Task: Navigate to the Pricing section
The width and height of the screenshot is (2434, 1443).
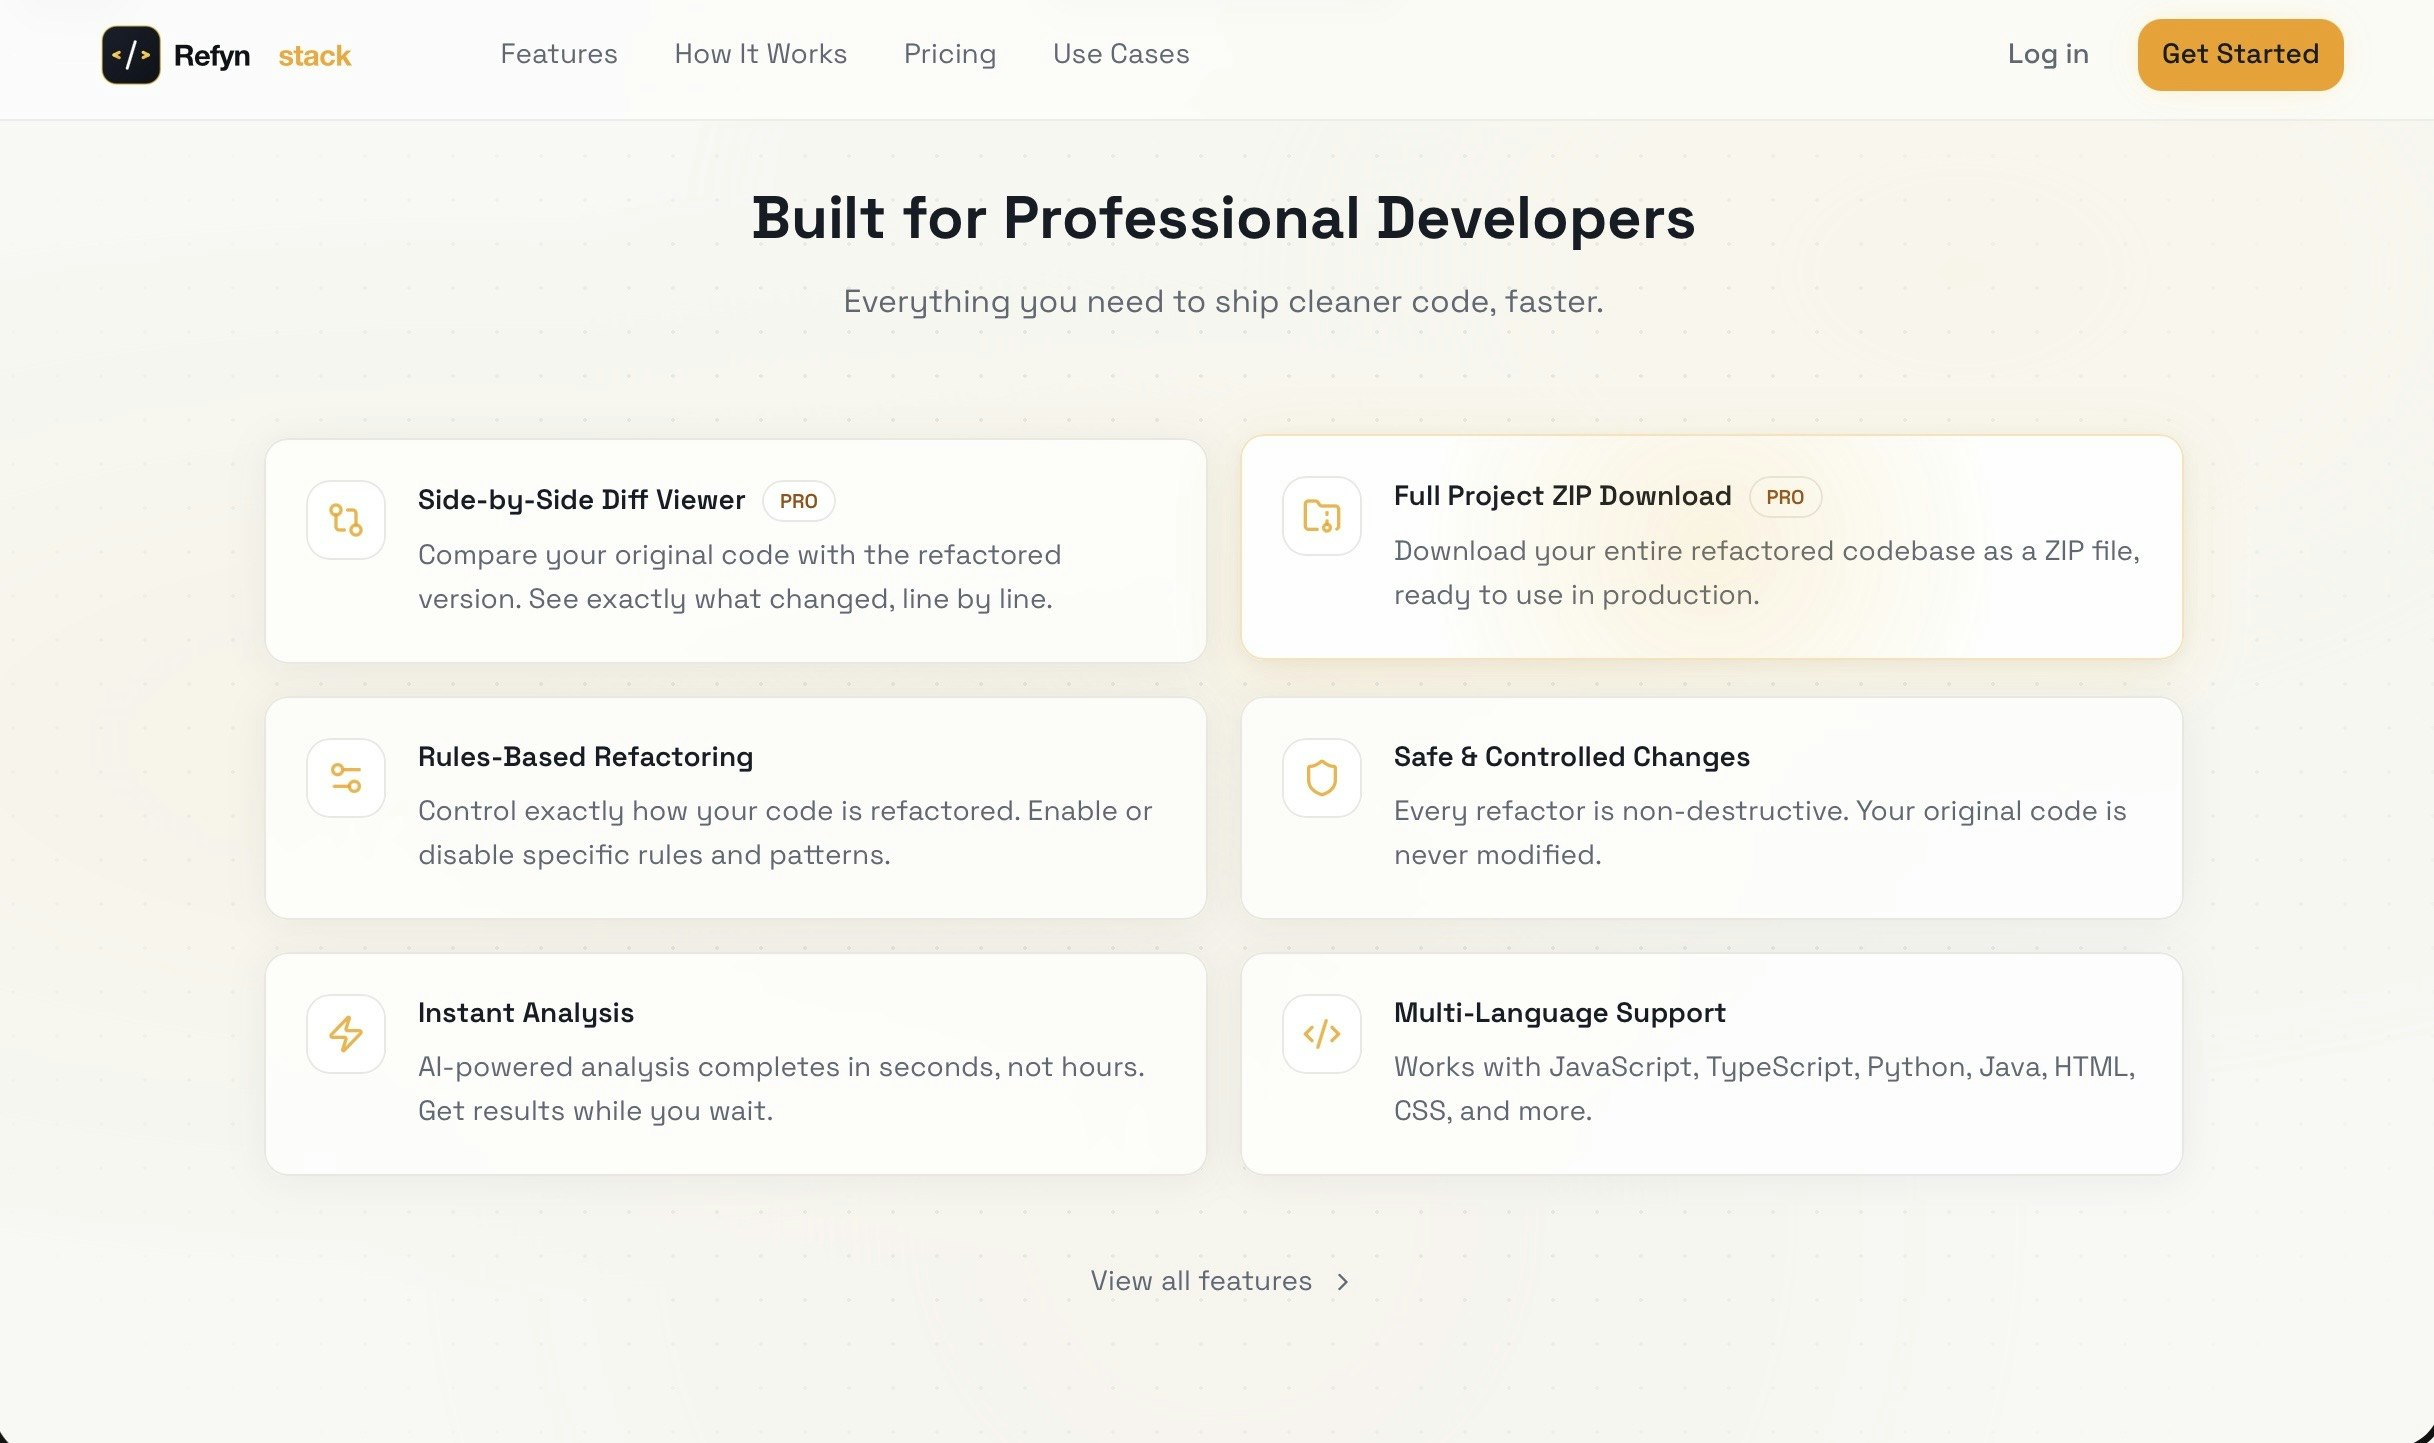Action: point(949,54)
